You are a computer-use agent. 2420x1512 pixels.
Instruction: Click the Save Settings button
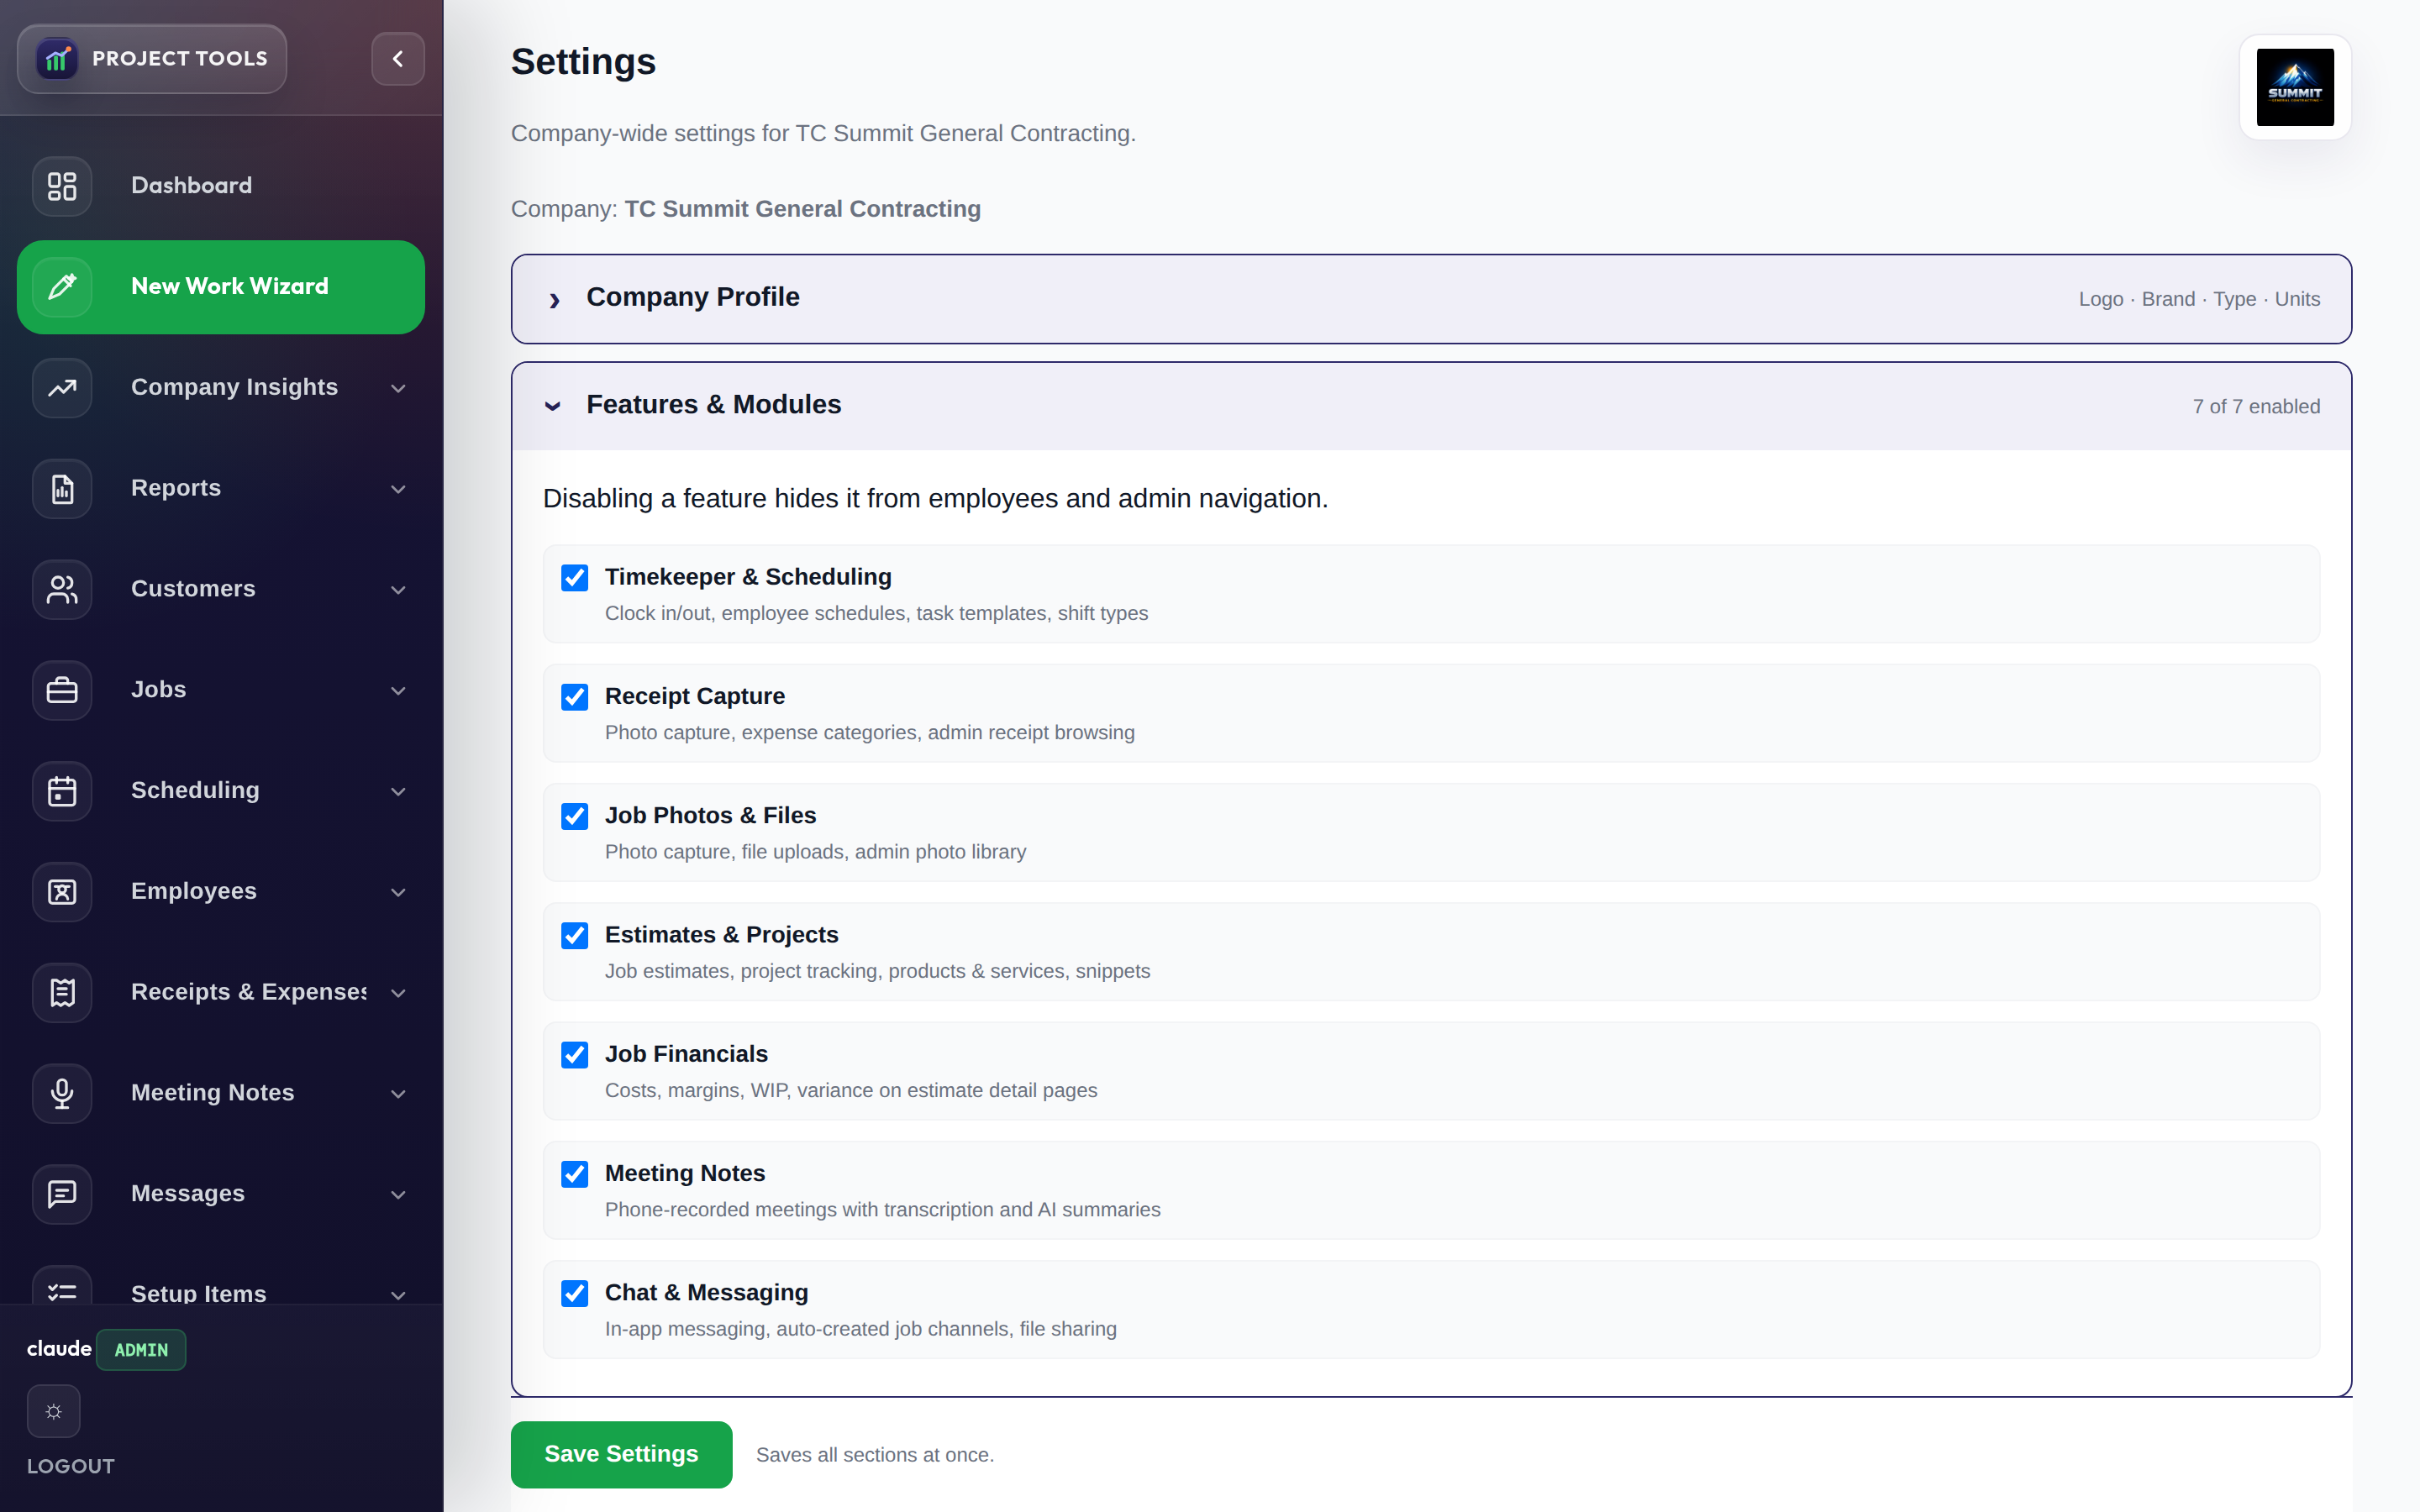(x=621, y=1454)
